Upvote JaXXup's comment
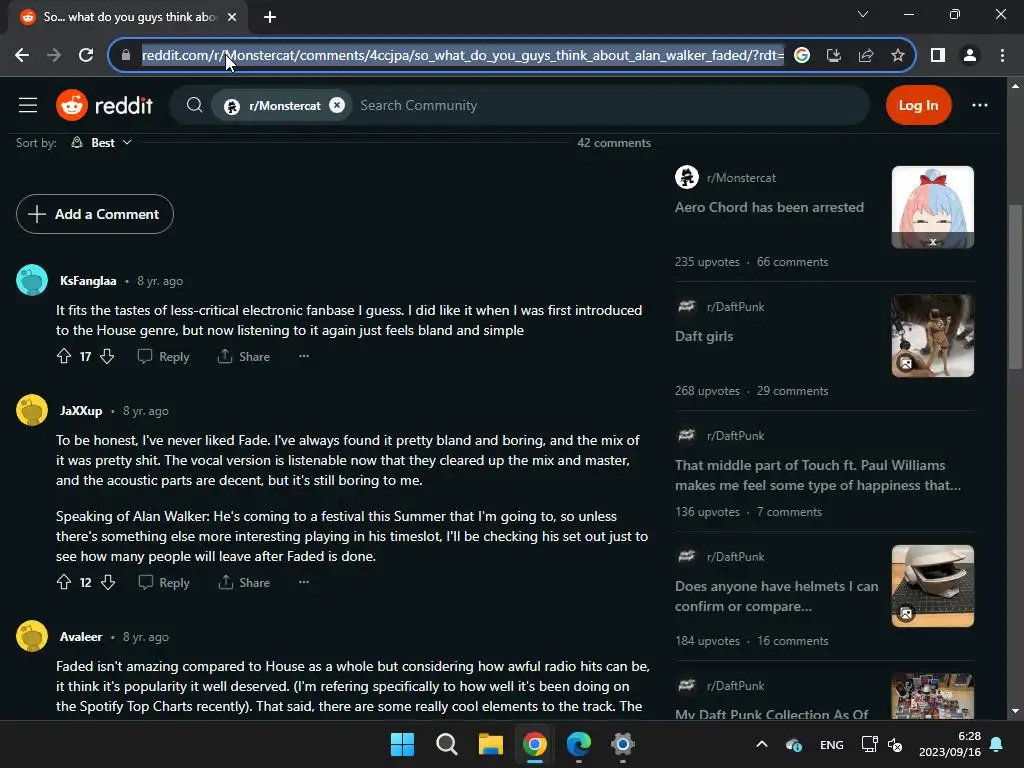Screen dimensions: 1024x768 pos(64,583)
